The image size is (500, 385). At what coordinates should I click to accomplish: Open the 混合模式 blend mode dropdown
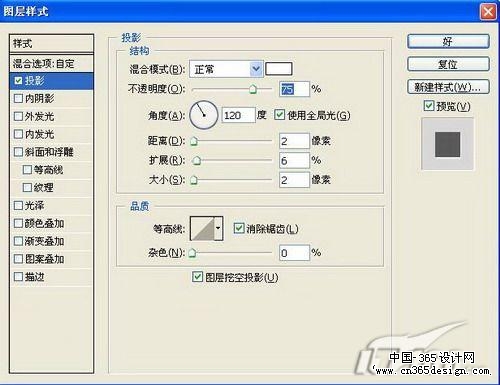point(226,69)
